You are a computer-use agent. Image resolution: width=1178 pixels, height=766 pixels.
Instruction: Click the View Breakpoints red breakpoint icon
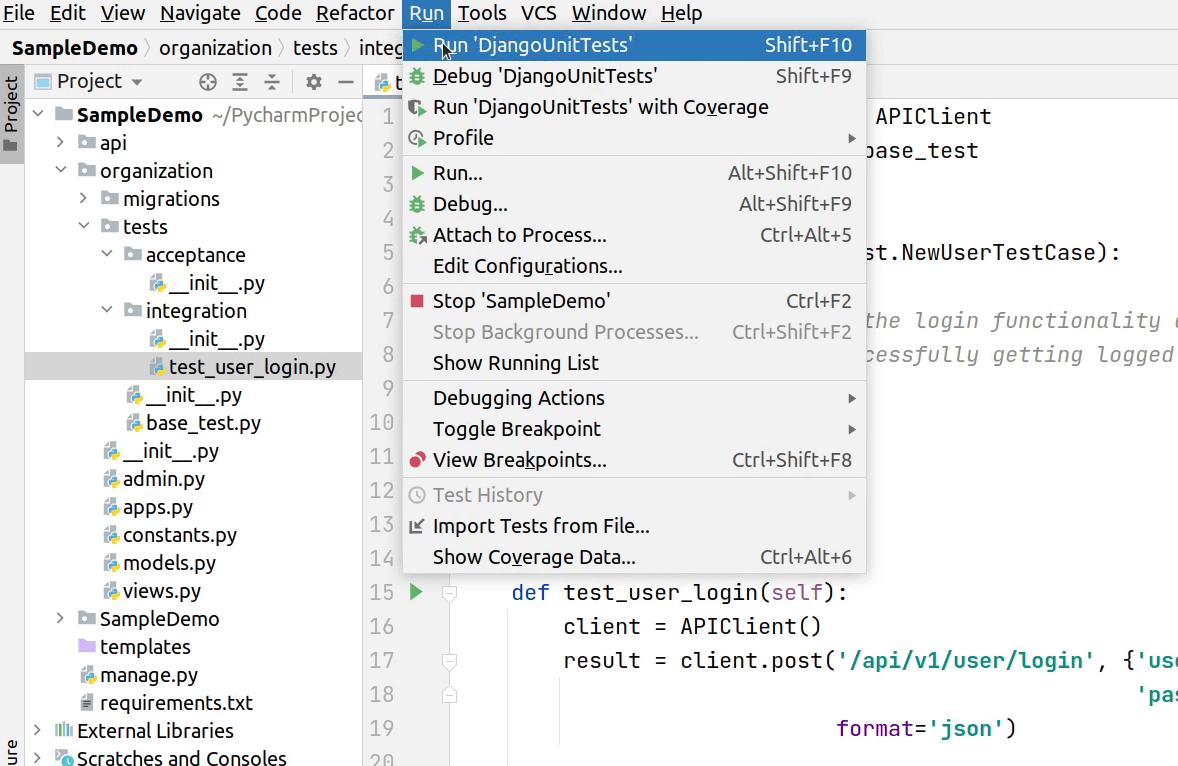tap(417, 460)
